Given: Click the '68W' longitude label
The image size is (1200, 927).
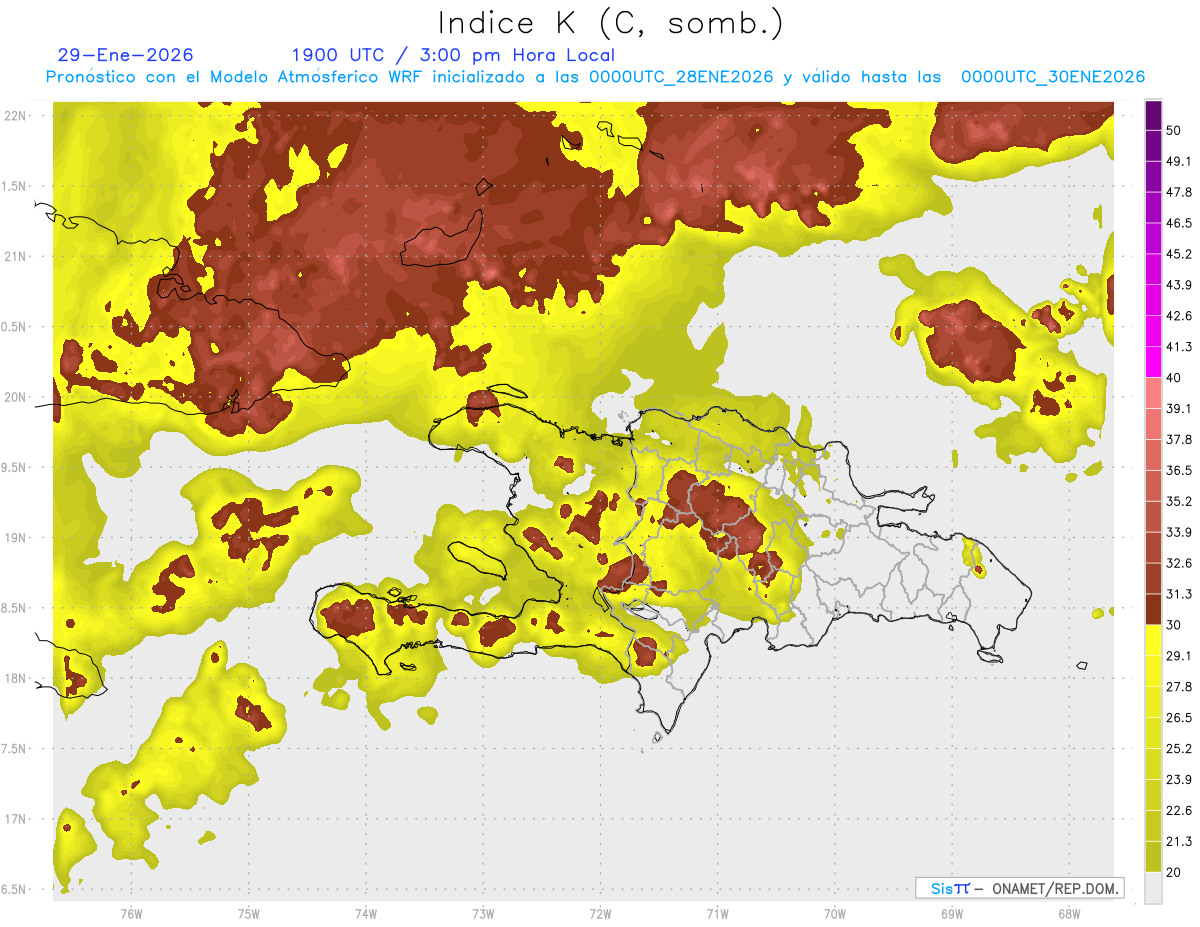Looking at the screenshot, I should pyautogui.click(x=1069, y=913).
